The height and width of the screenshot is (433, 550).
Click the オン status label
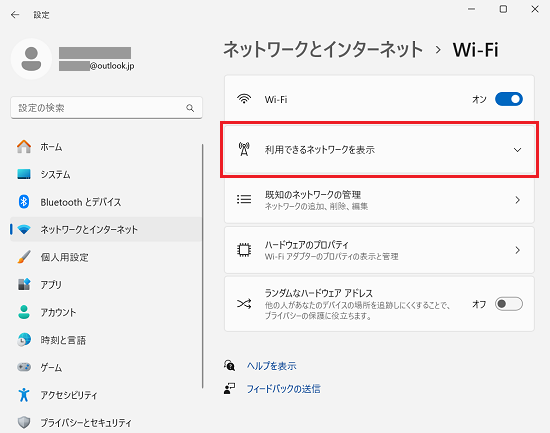[479, 99]
